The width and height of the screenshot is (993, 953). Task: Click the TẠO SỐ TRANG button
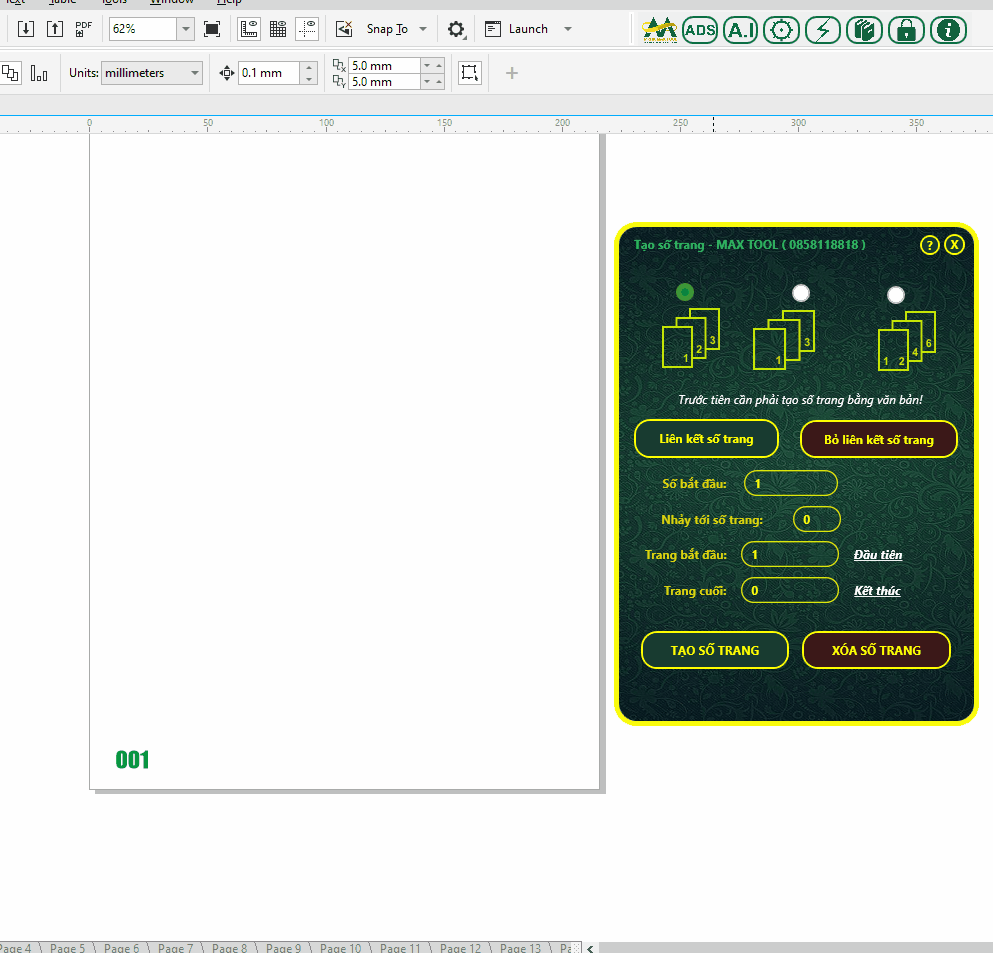click(714, 650)
